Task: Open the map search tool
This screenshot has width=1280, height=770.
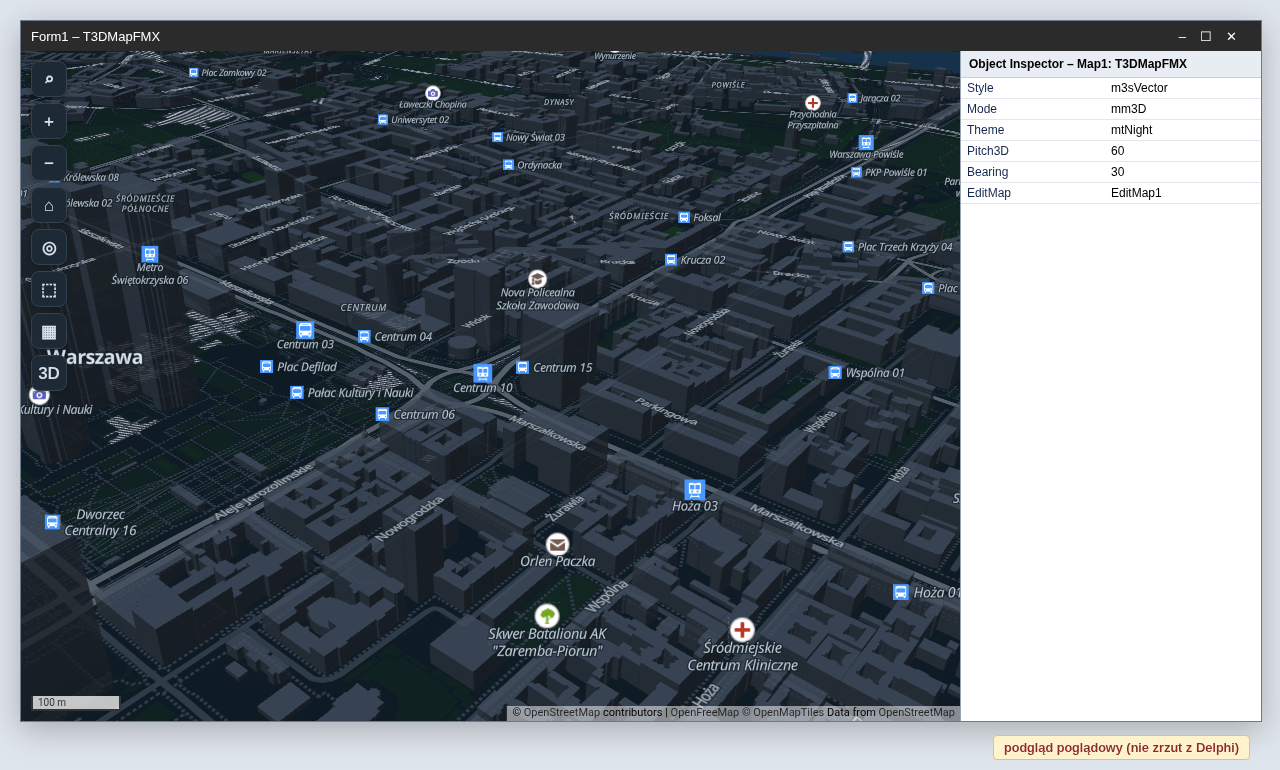Action: pos(49,79)
